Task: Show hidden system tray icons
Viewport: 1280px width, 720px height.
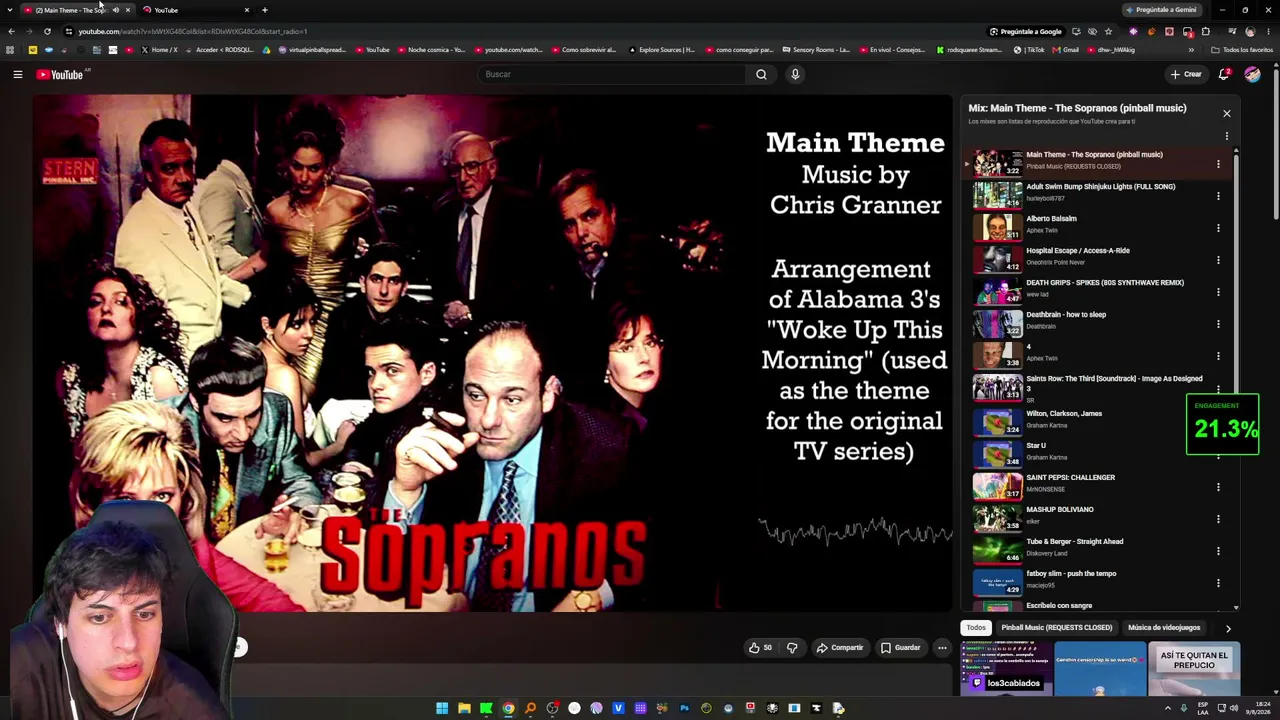Action: 1167,708
